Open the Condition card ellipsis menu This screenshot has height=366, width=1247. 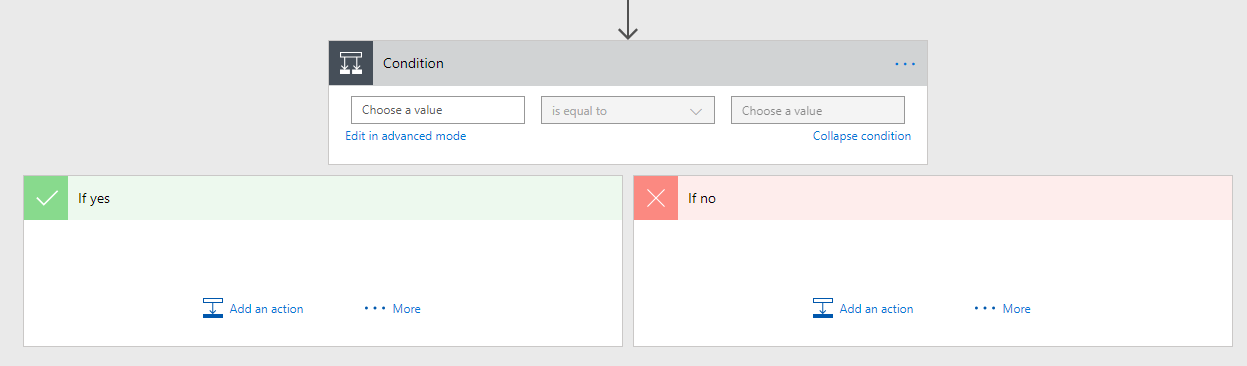click(905, 64)
